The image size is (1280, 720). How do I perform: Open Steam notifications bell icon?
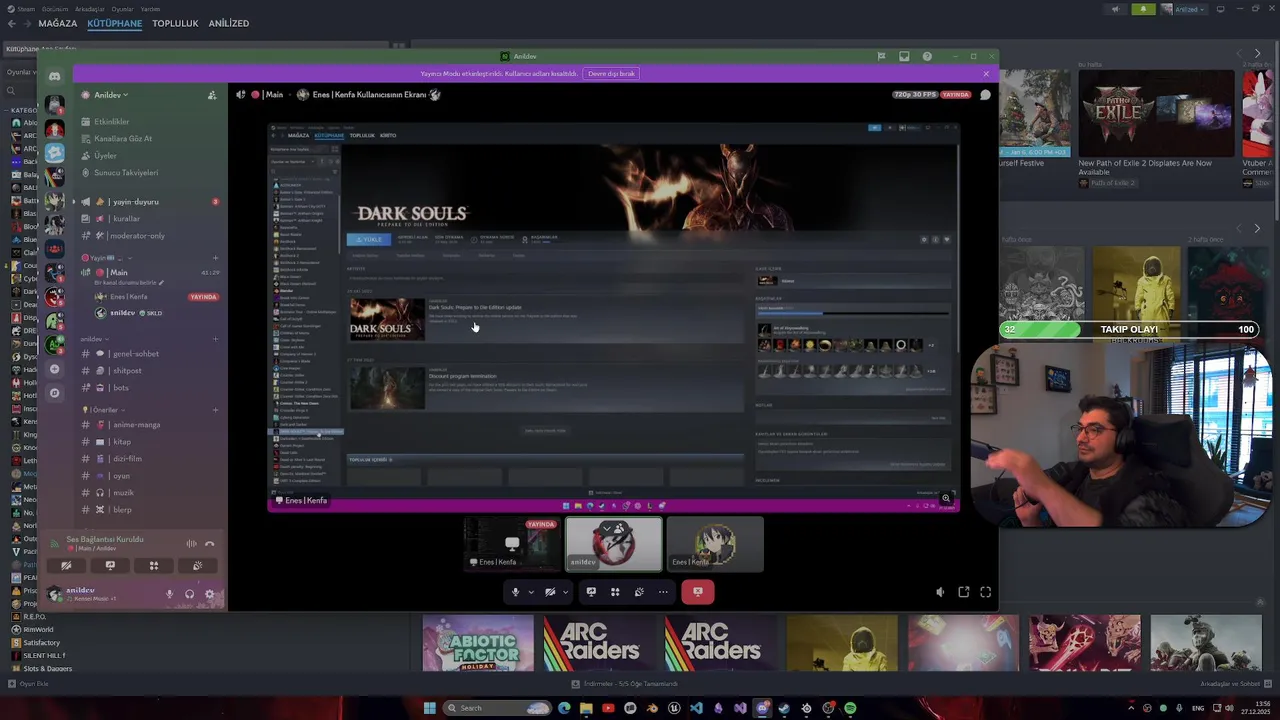click(x=1143, y=9)
